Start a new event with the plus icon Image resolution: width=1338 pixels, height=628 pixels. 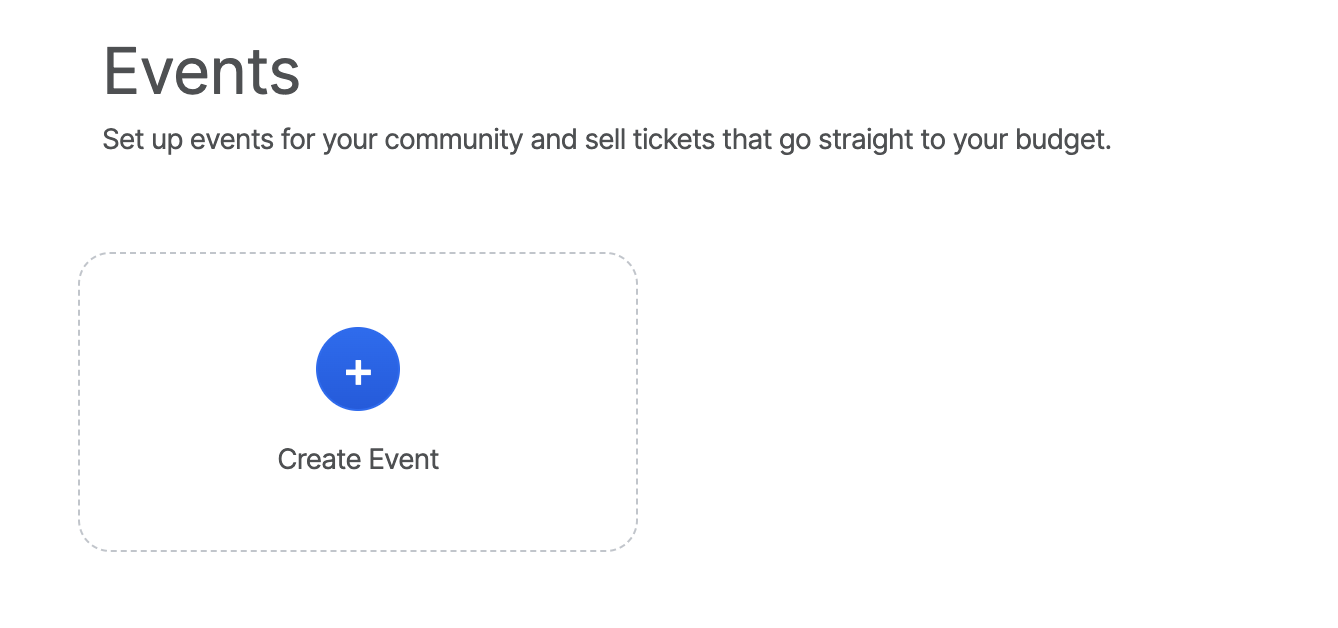coord(358,369)
